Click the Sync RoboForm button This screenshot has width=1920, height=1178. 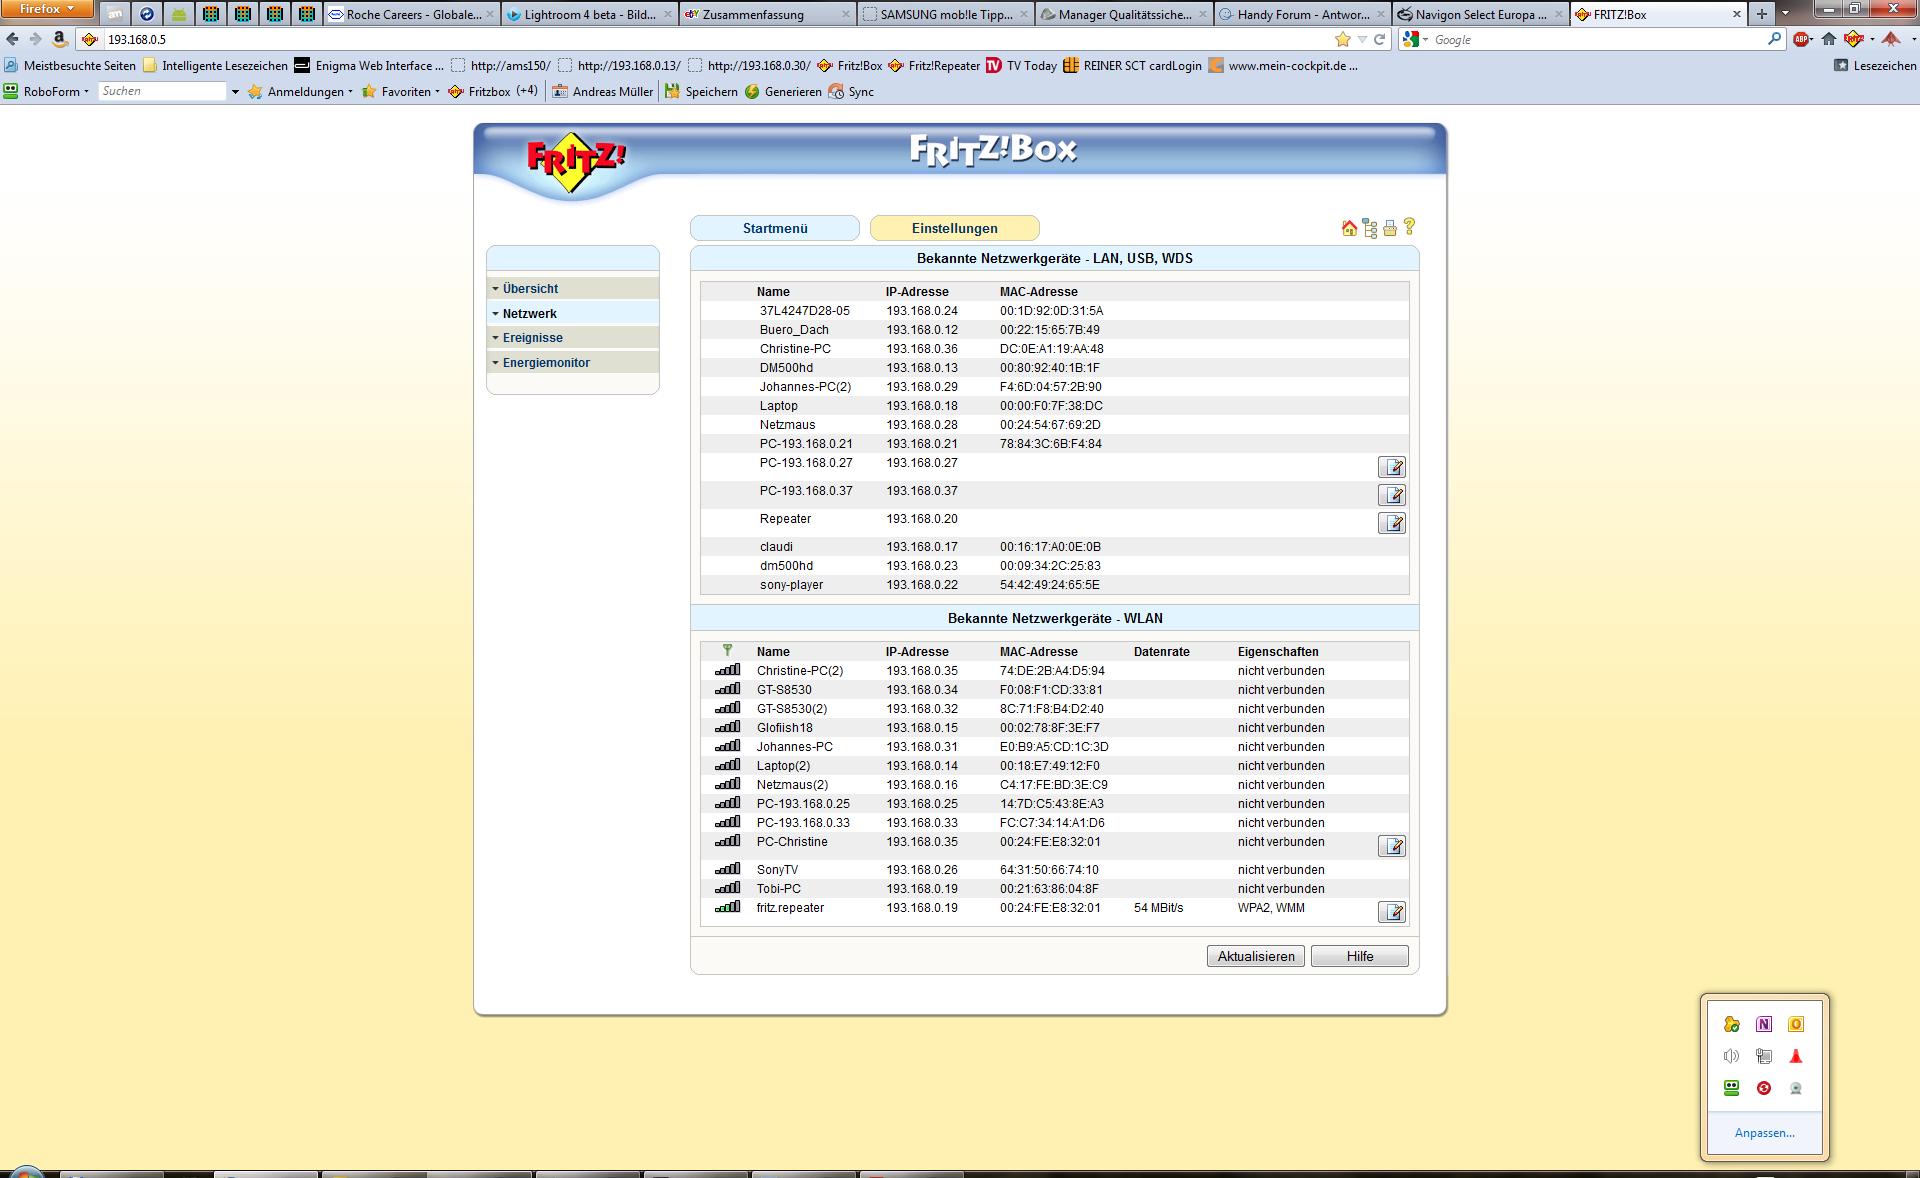851,91
